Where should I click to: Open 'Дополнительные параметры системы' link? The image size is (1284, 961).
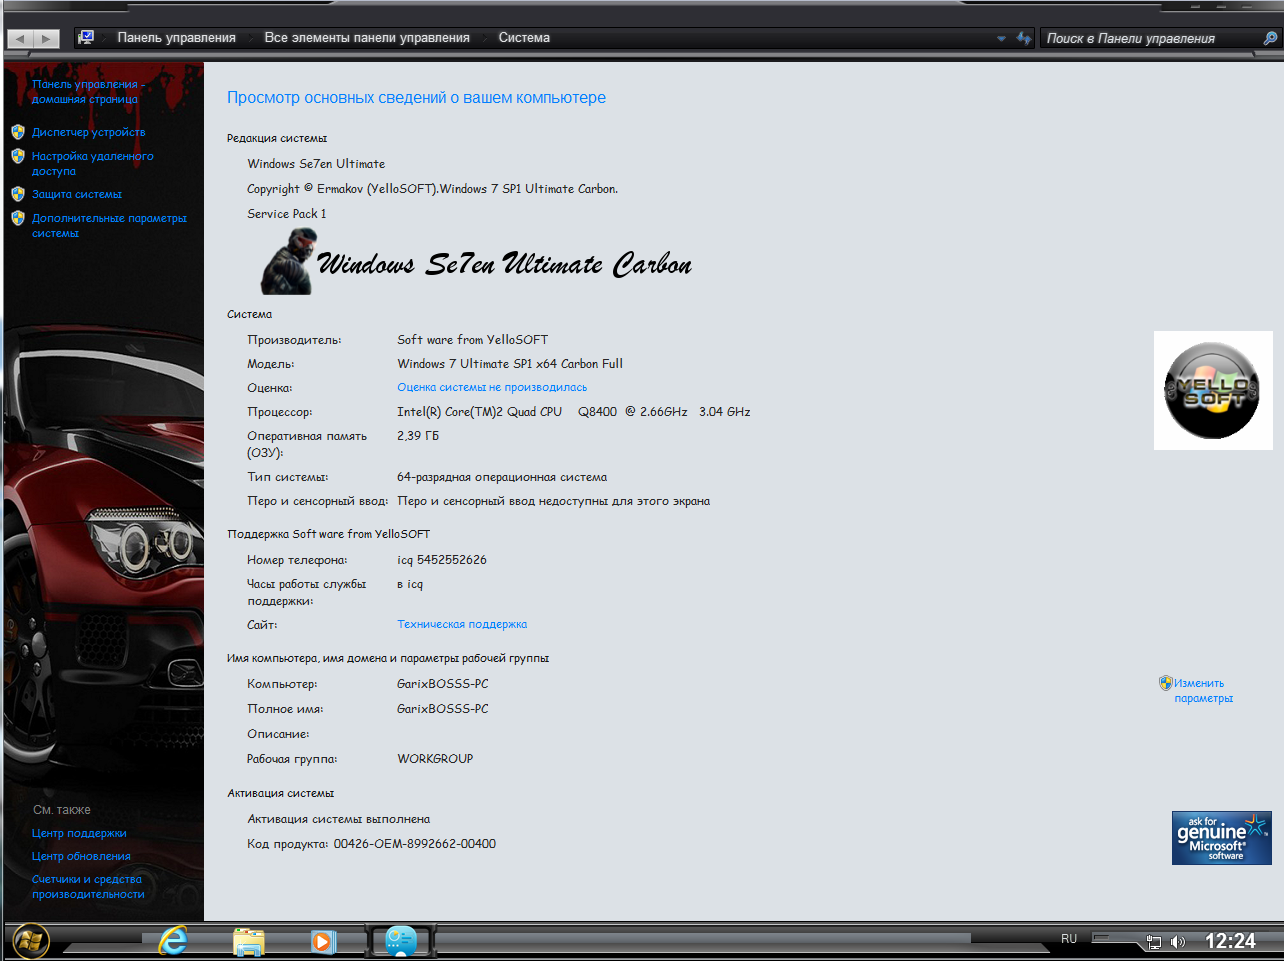109,226
